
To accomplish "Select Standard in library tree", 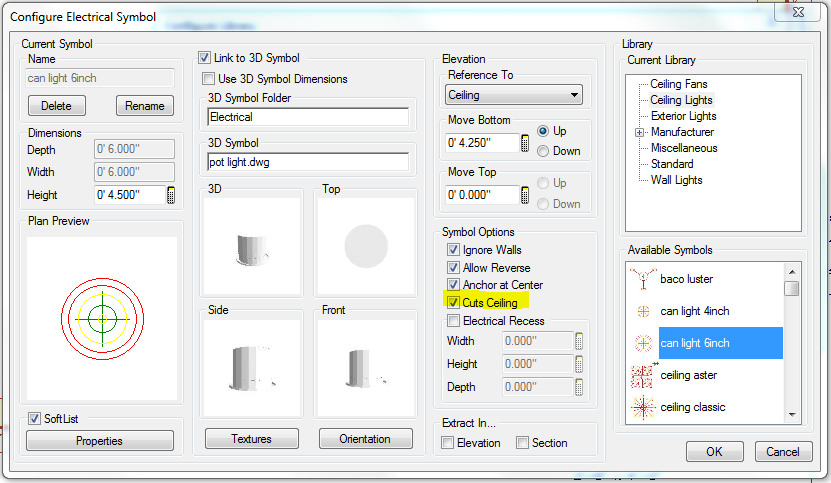I will (672, 164).
